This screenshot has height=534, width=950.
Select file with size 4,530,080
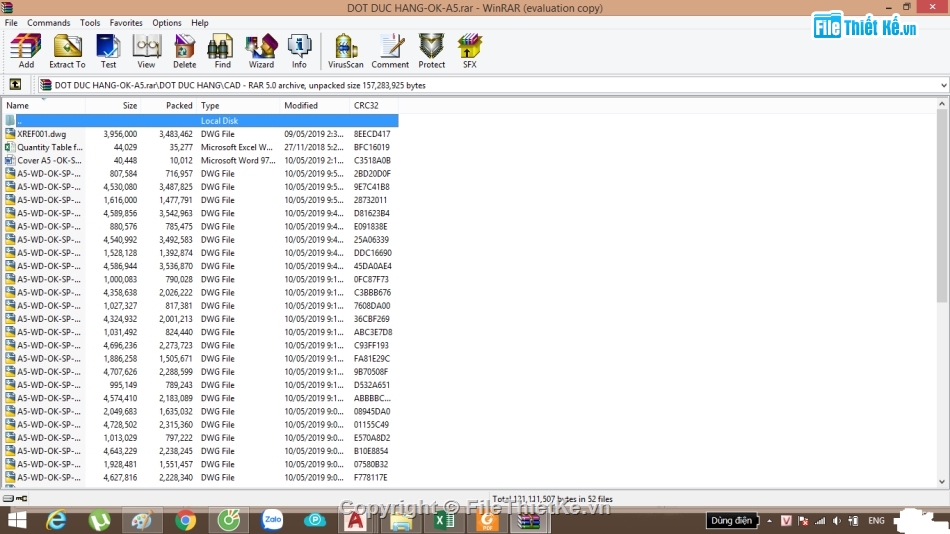click(201, 187)
